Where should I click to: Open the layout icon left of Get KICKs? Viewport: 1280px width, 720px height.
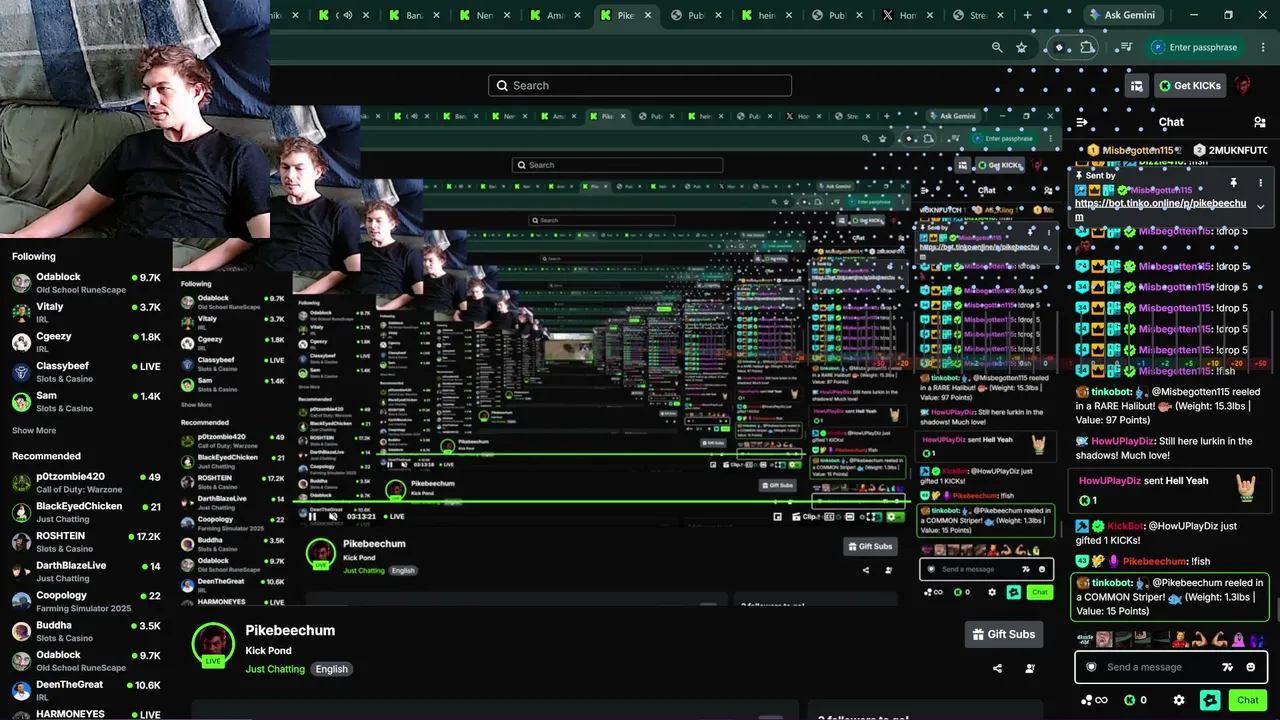tap(1136, 86)
